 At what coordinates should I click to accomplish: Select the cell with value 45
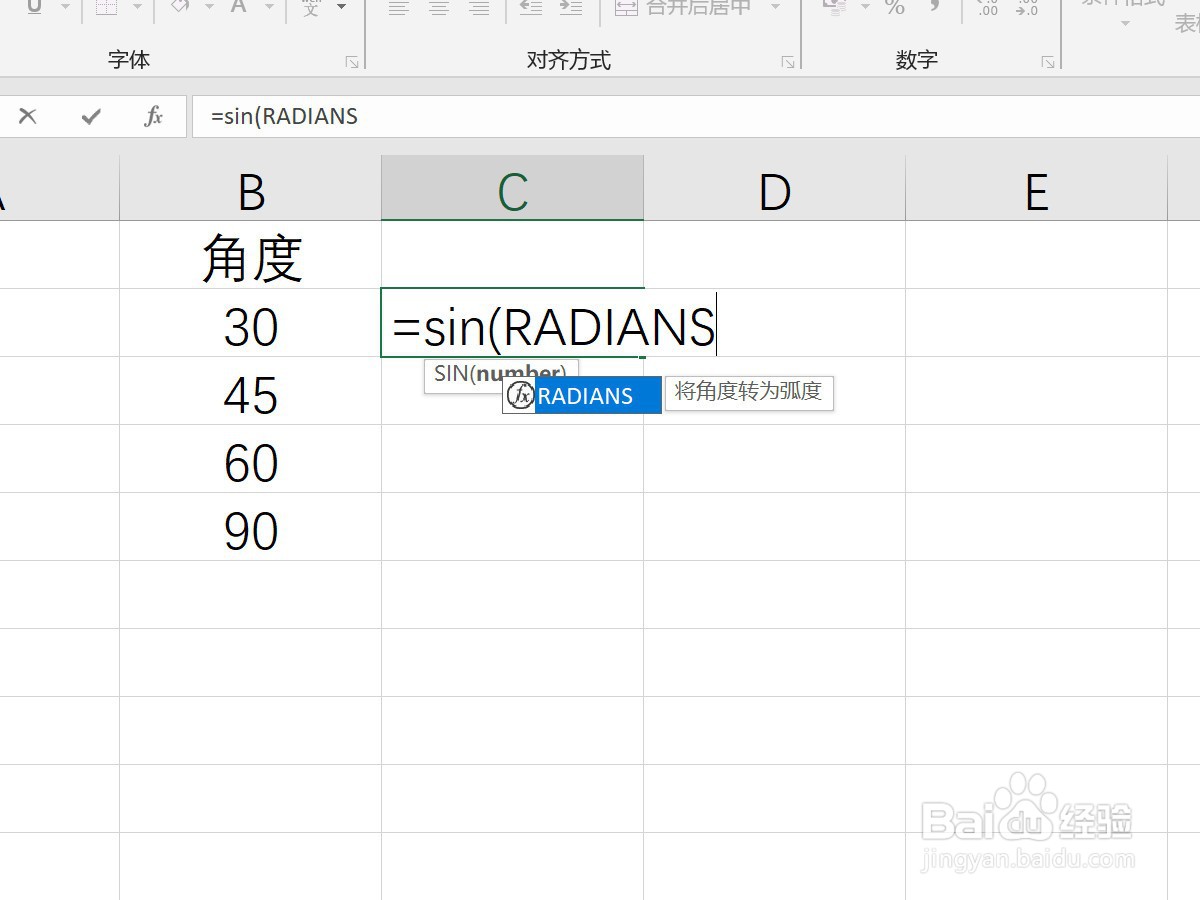[251, 391]
